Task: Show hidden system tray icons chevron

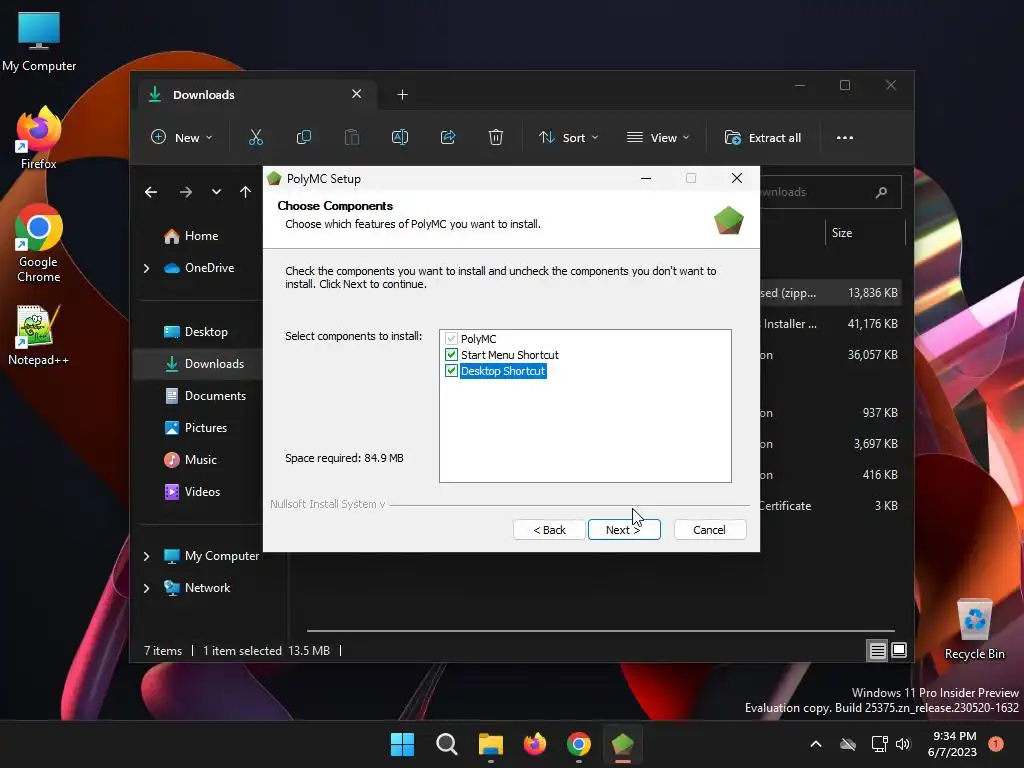Action: coord(816,744)
